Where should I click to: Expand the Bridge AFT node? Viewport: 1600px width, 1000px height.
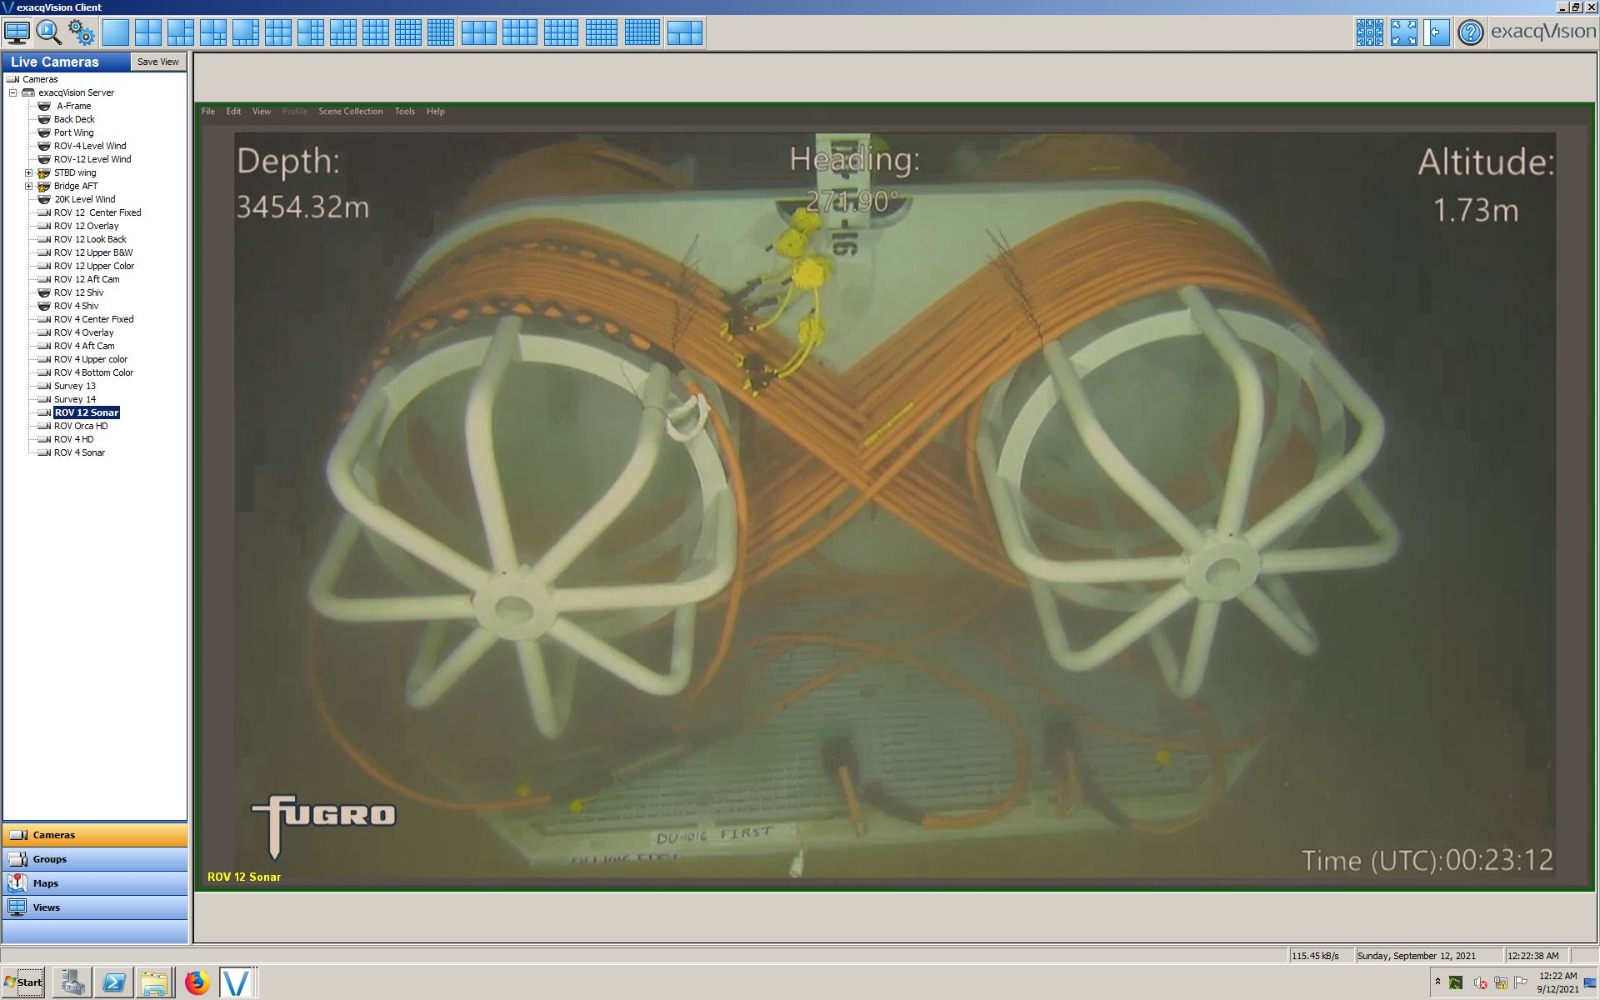(x=29, y=186)
